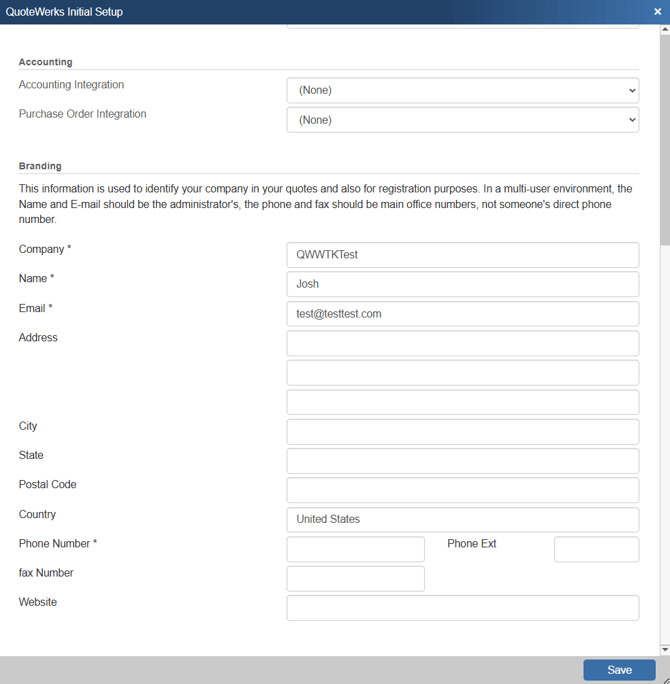Focus the State text field
Viewport: 670px width, 684px height.
(462, 461)
